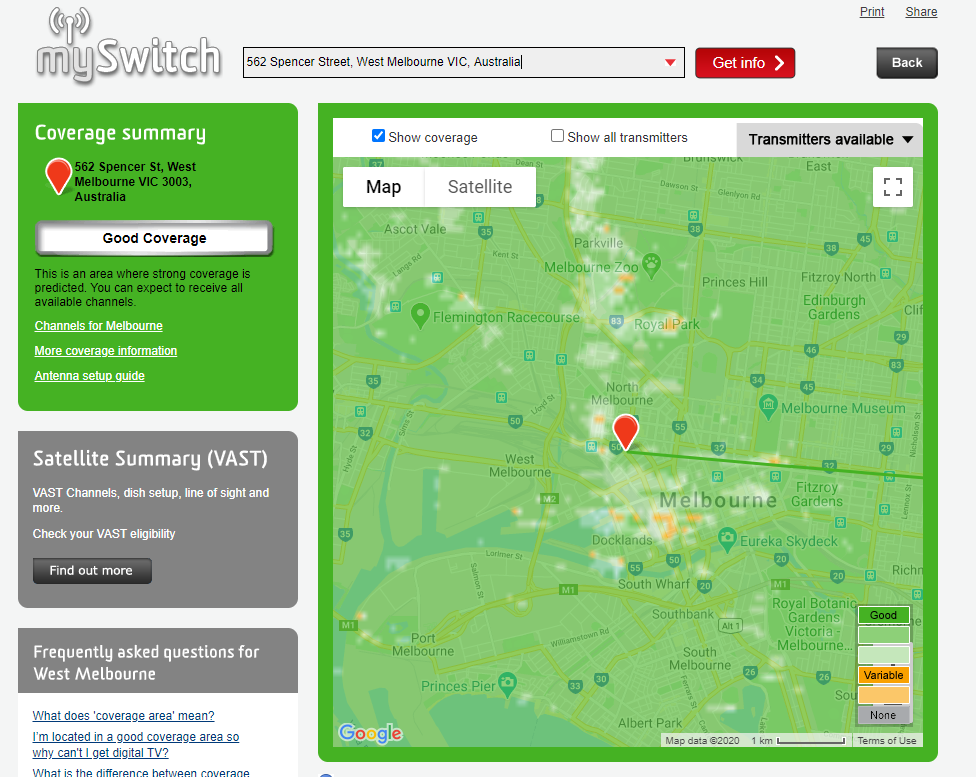Open the More coverage information link
The width and height of the screenshot is (976, 777).
pyautogui.click(x=106, y=351)
